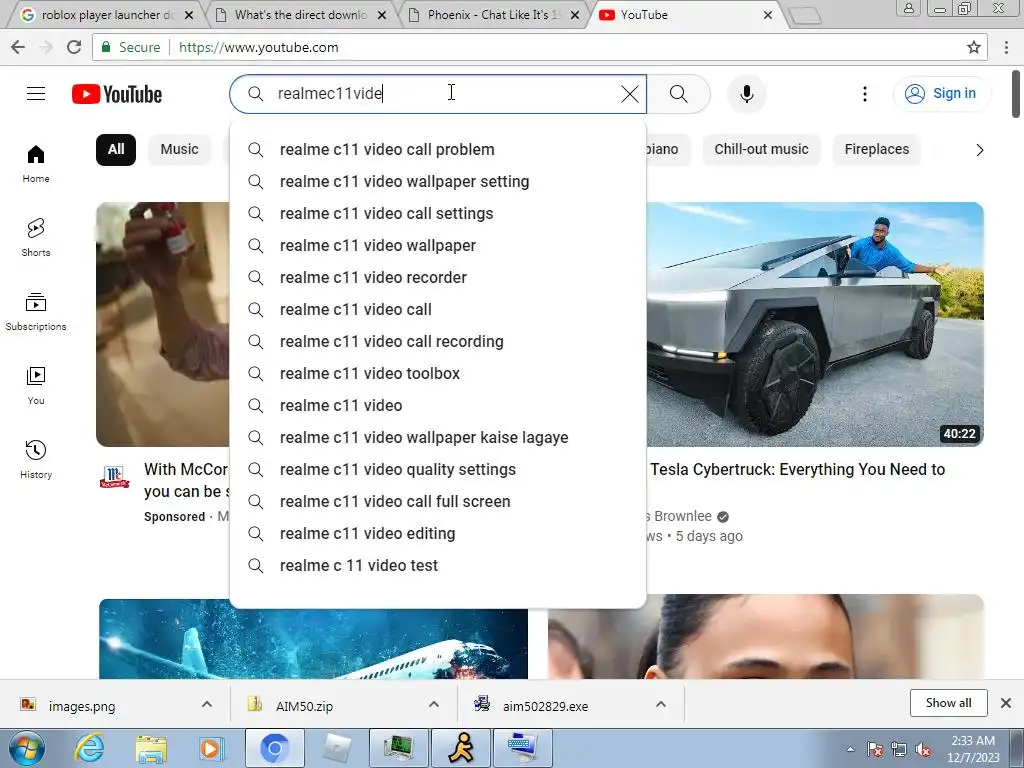The width and height of the screenshot is (1024, 768).
Task: Open AIM running man taskbar icon
Action: coord(460,748)
